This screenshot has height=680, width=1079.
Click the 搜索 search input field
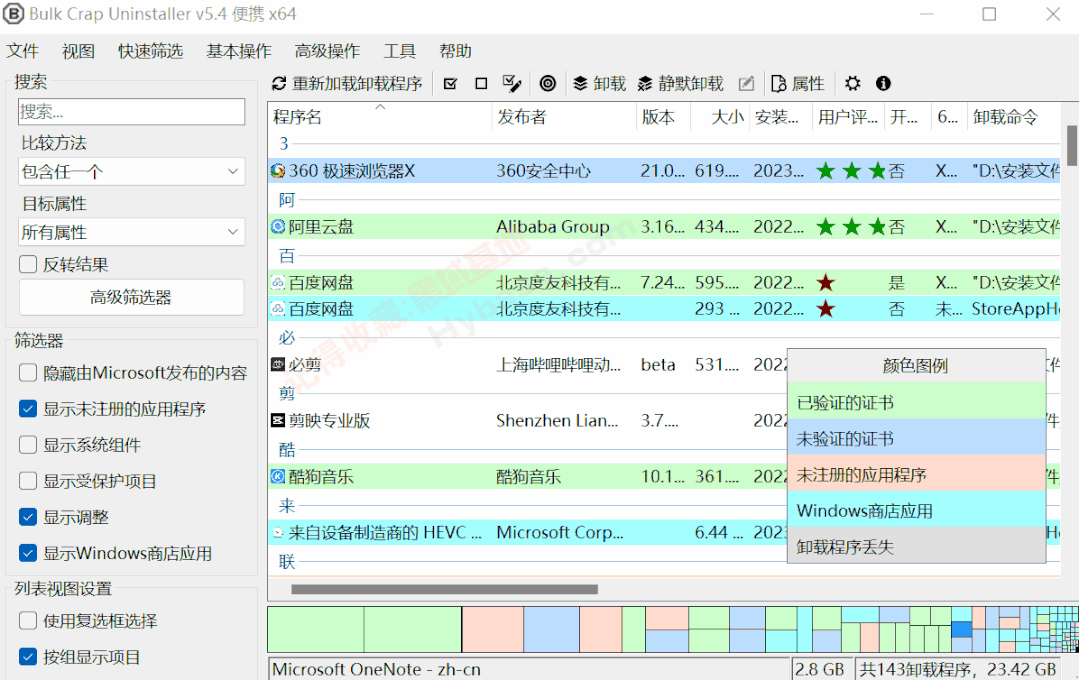tap(131, 111)
